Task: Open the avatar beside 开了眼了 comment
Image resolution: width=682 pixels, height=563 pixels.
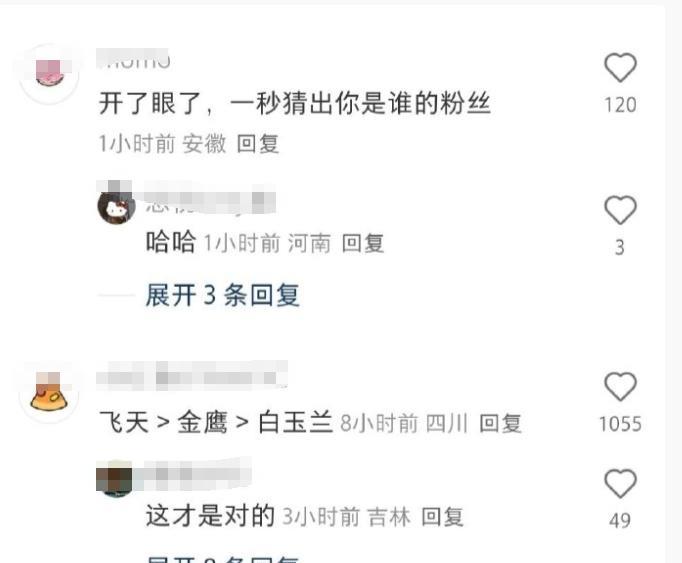Action: [49, 74]
